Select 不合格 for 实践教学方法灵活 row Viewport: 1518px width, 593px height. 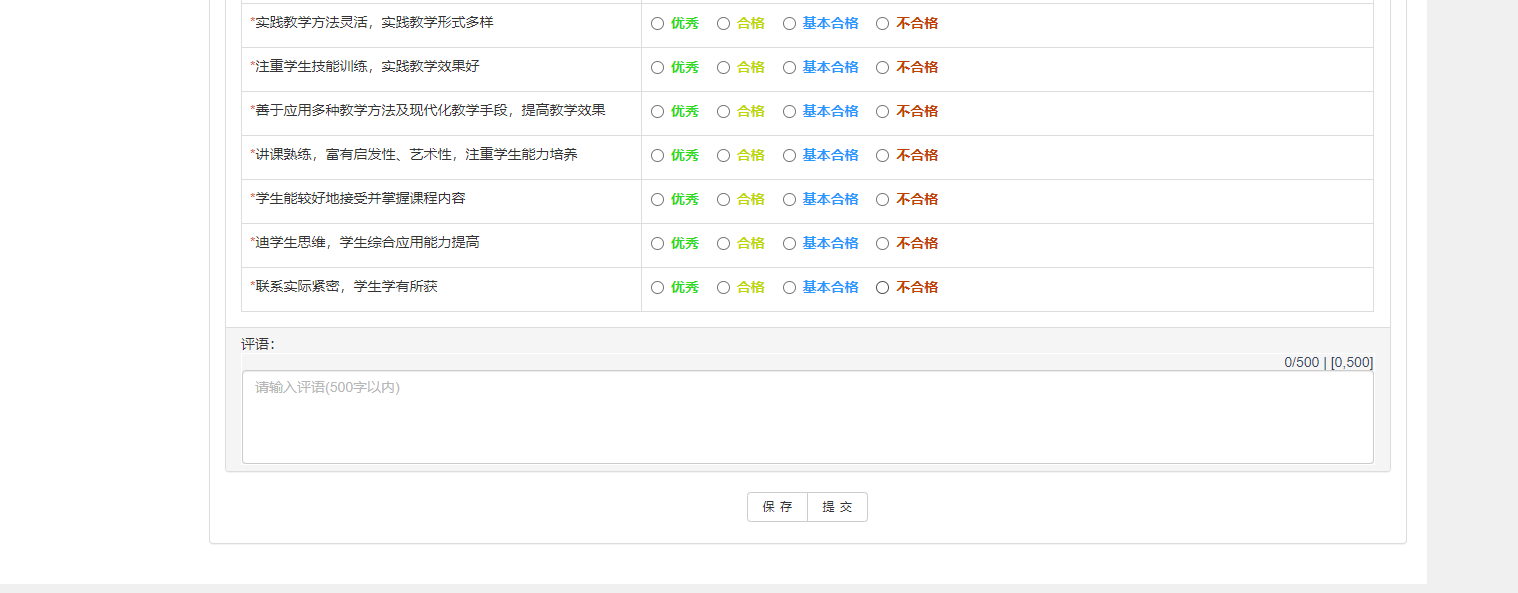[x=882, y=24]
